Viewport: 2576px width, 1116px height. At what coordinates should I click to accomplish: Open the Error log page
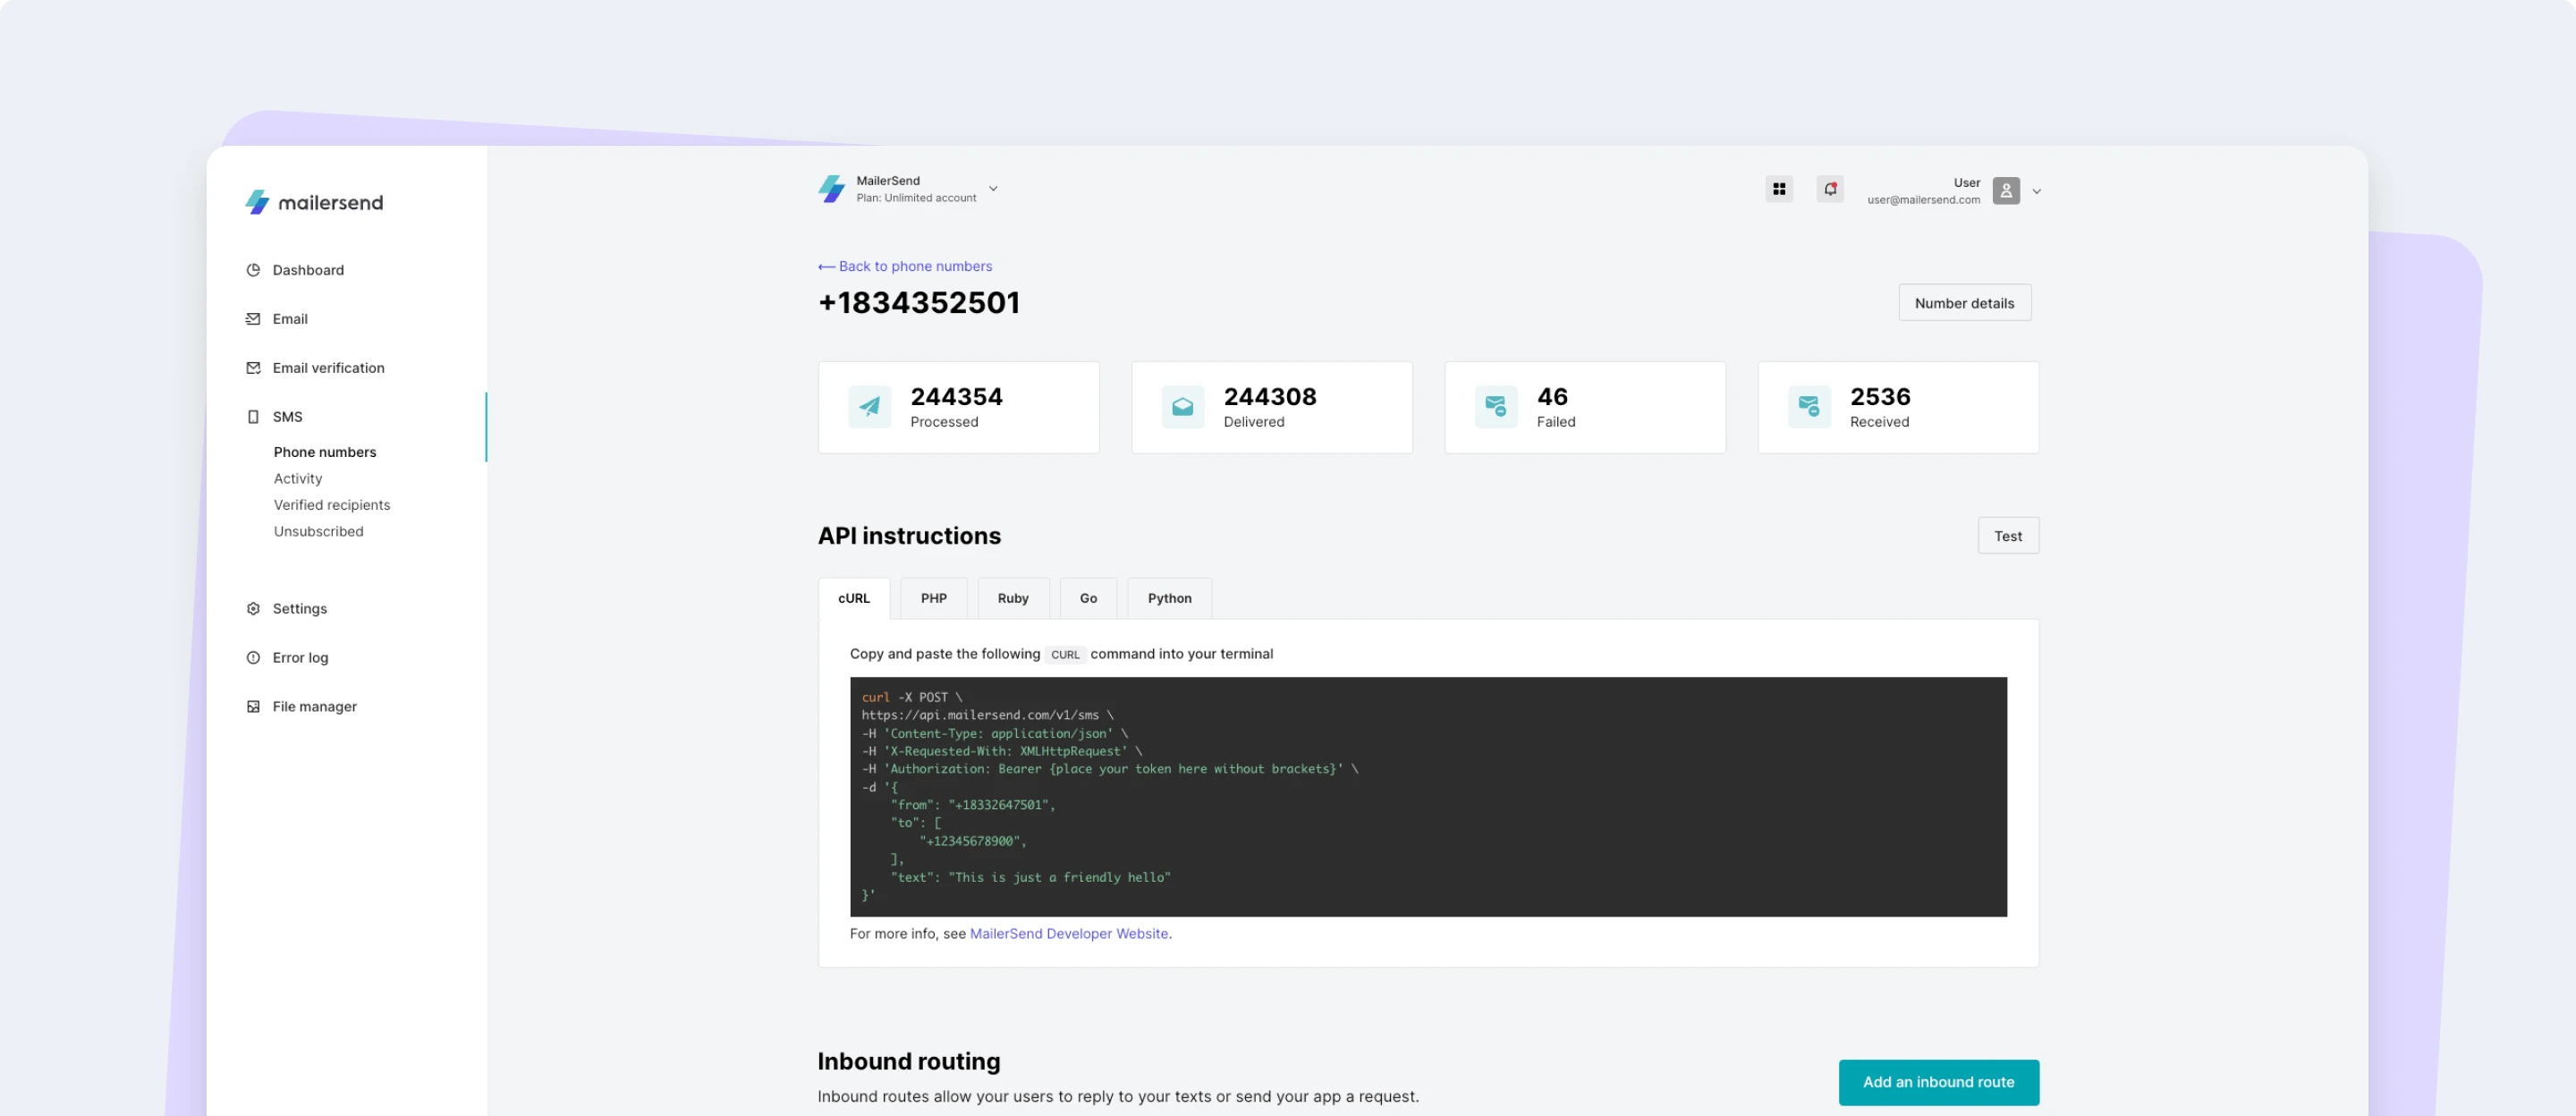[300, 657]
